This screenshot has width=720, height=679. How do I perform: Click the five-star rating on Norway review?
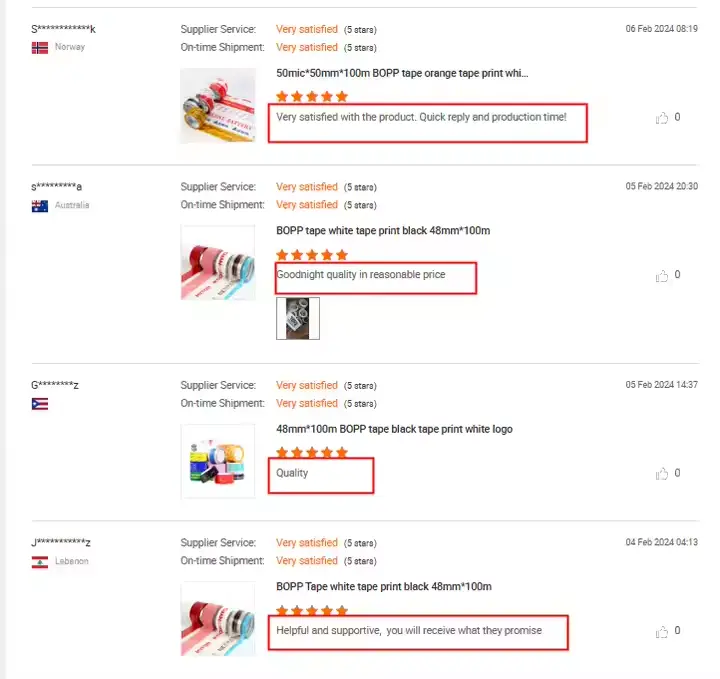tap(312, 96)
